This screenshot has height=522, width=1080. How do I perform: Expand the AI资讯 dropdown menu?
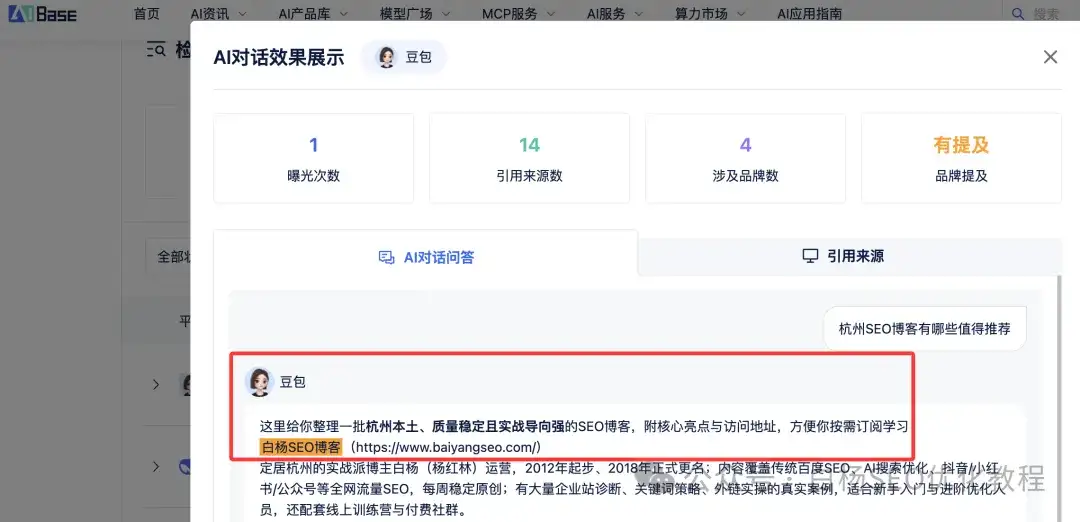coord(219,14)
